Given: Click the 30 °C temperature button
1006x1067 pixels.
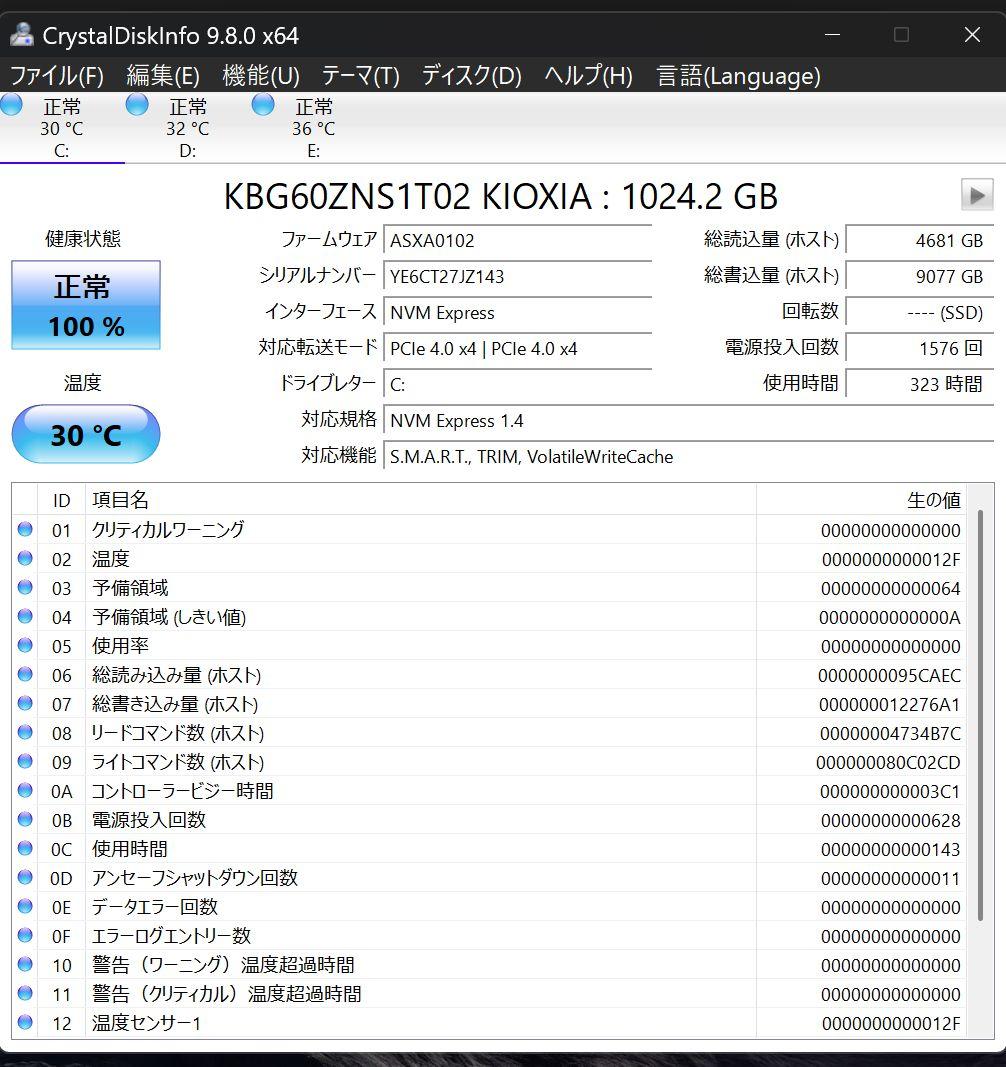Looking at the screenshot, I should [x=86, y=434].
